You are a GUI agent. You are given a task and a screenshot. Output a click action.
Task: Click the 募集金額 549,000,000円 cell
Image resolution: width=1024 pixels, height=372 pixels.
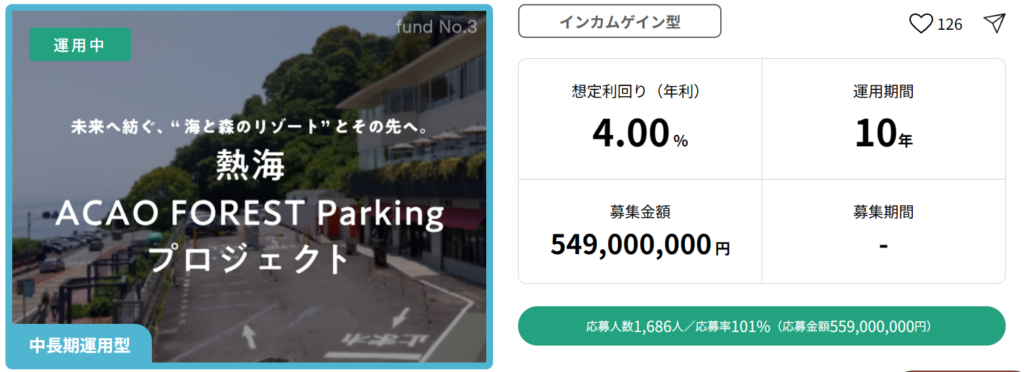[x=640, y=232]
